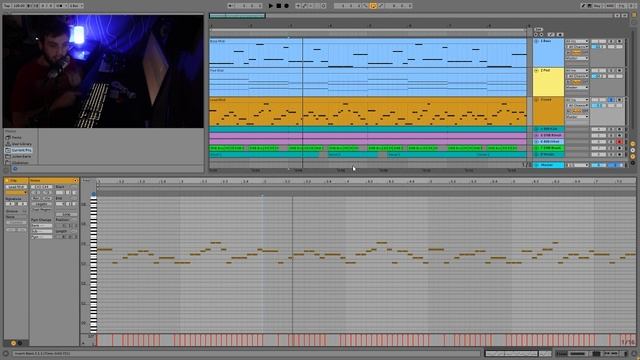Click the first green audio clip on track 7
Viewport: 640px width, 360px height.
click(227, 148)
